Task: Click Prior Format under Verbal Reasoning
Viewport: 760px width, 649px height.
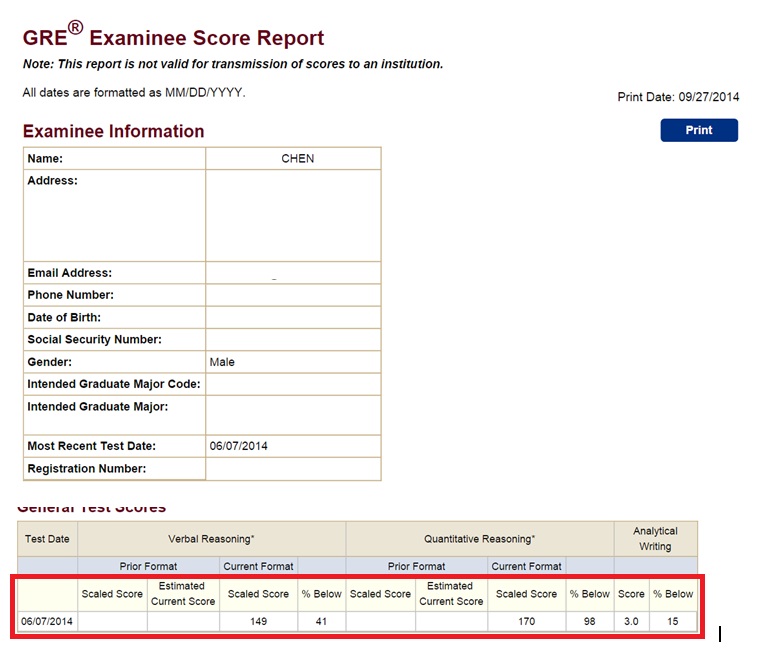Action: pos(148,566)
